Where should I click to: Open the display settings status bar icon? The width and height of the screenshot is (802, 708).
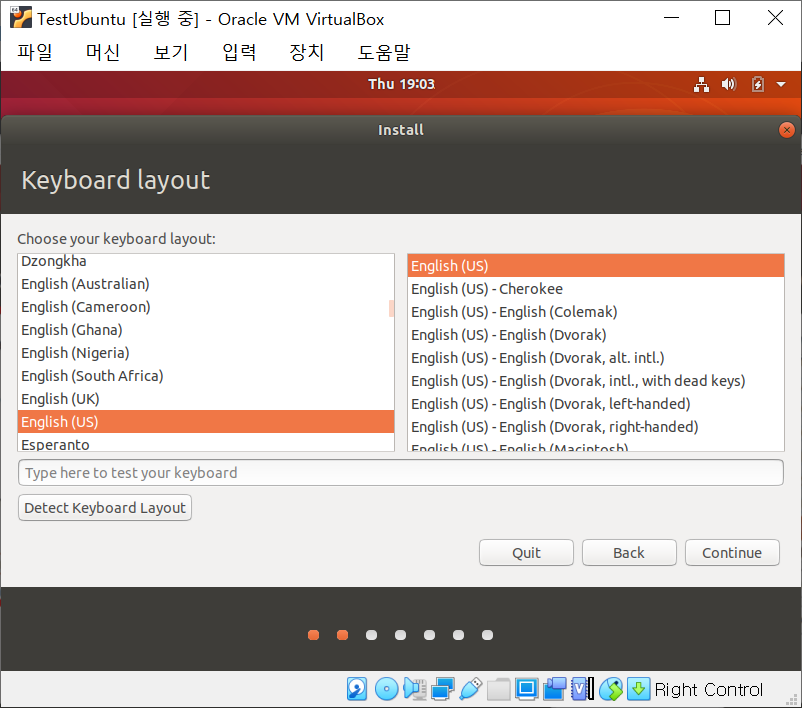point(526,689)
